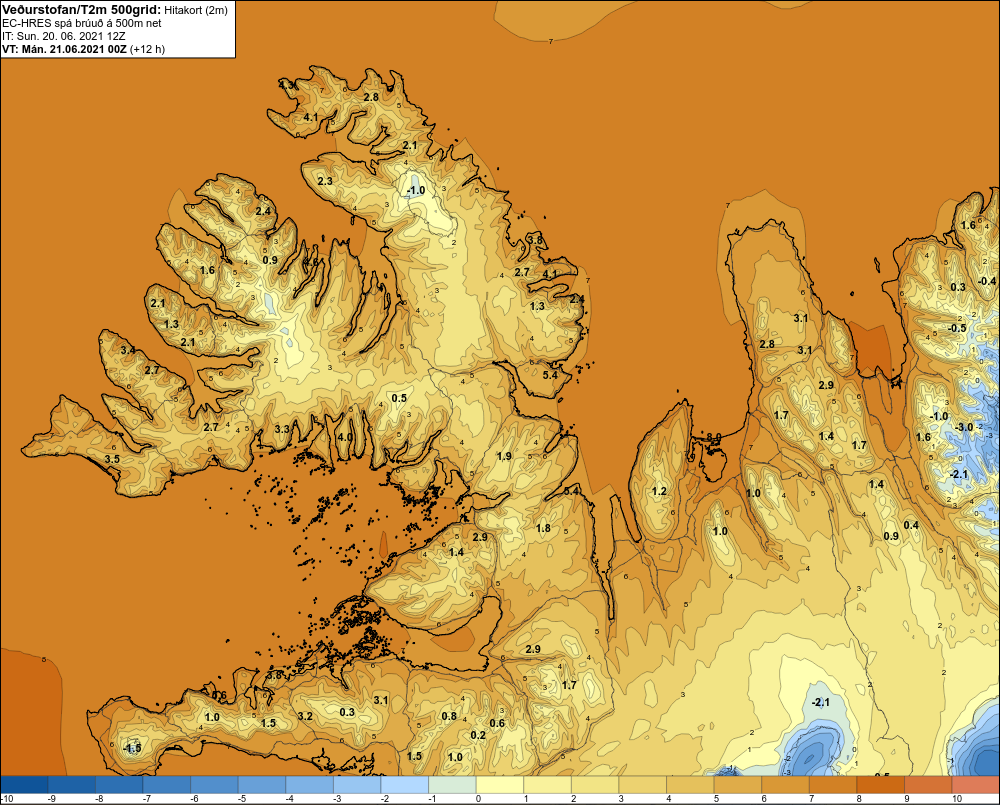Click the '3.3' temperature value on the map
Screen dimensions: 1000x805
pyautogui.click(x=283, y=429)
